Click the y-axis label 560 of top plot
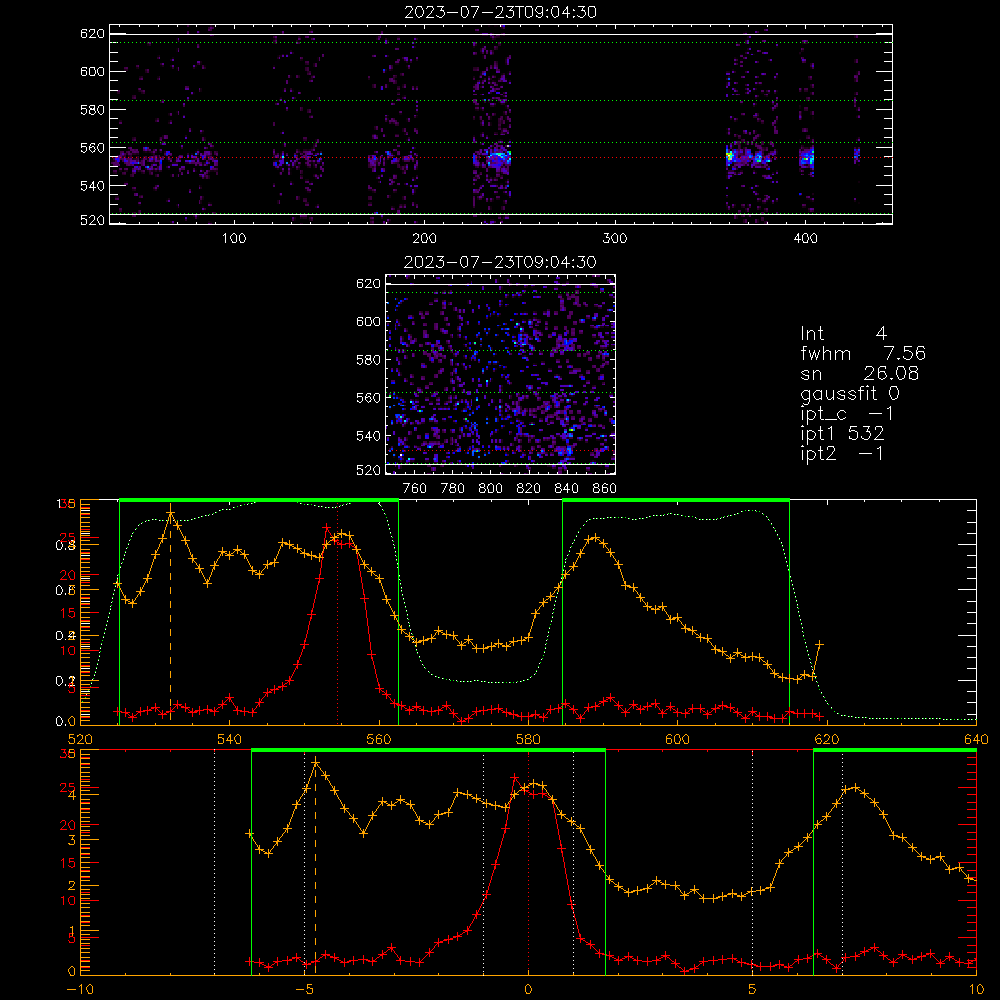The width and height of the screenshot is (1000, 1000). click(x=92, y=148)
